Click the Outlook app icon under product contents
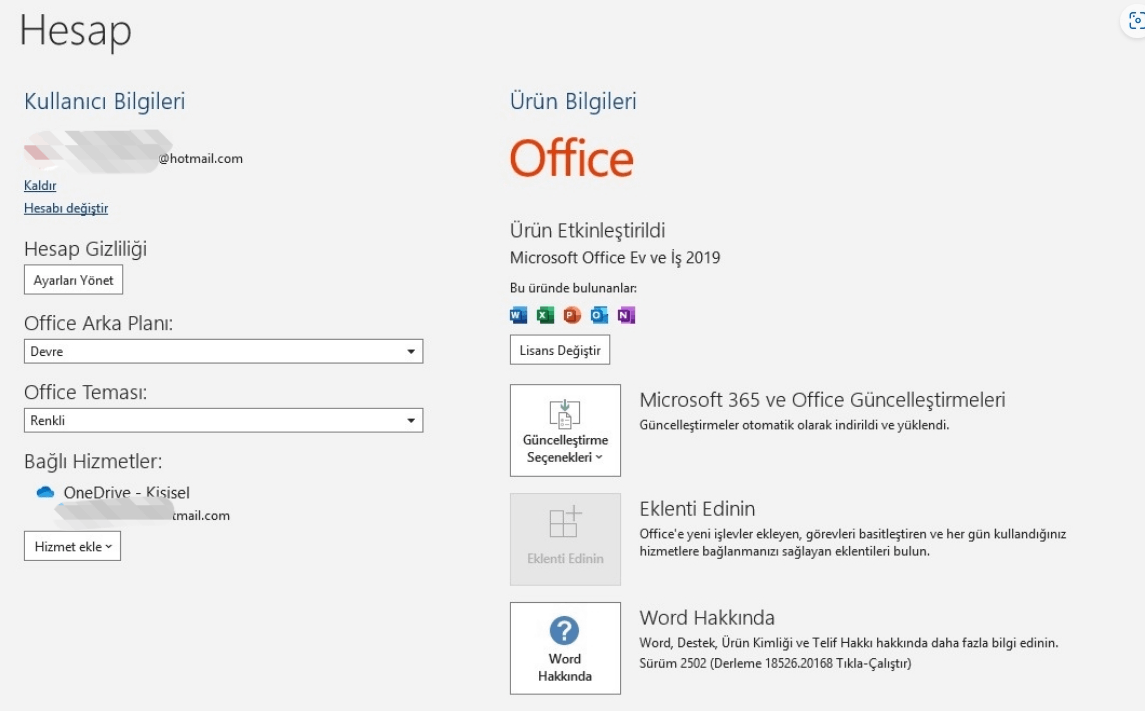Screen dimensions: 1145x711 [600, 315]
